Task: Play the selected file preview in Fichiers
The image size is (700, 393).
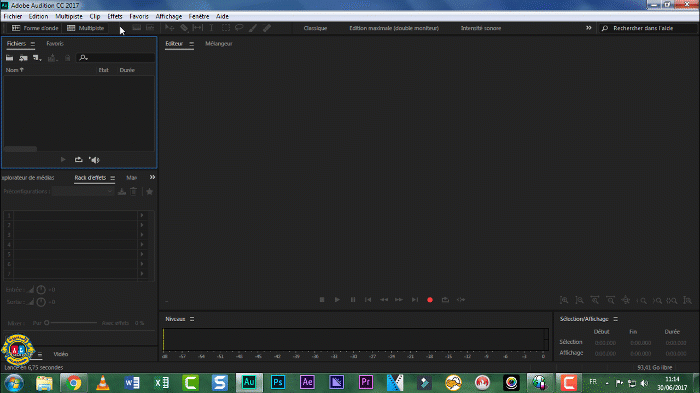Action: 63,159
